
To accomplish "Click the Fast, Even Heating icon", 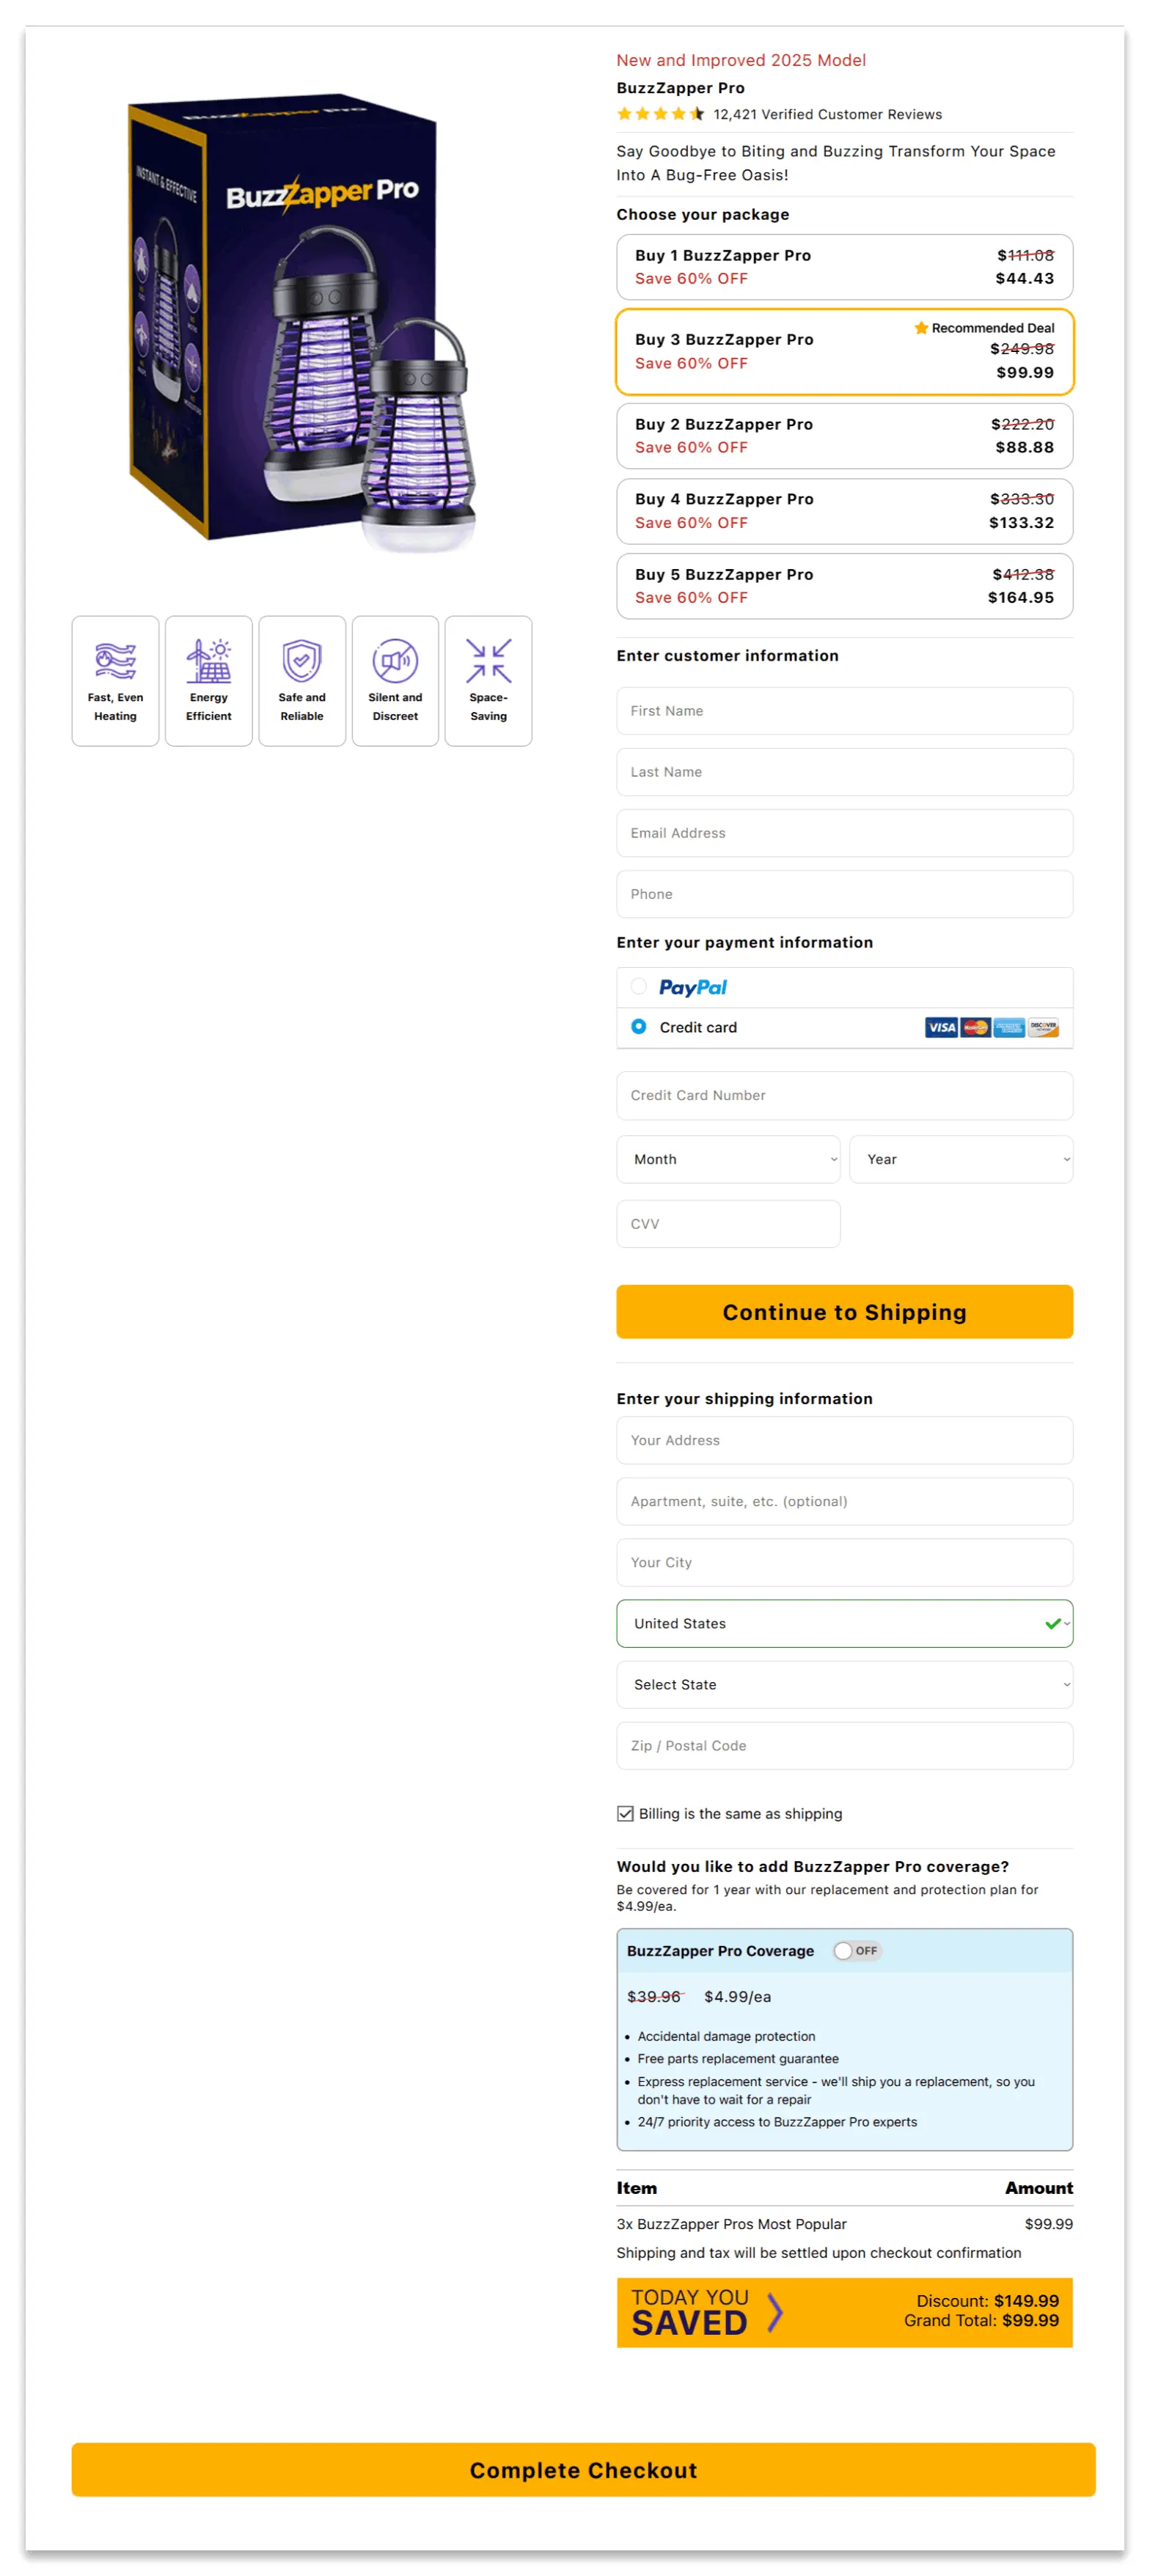I will (115, 661).
